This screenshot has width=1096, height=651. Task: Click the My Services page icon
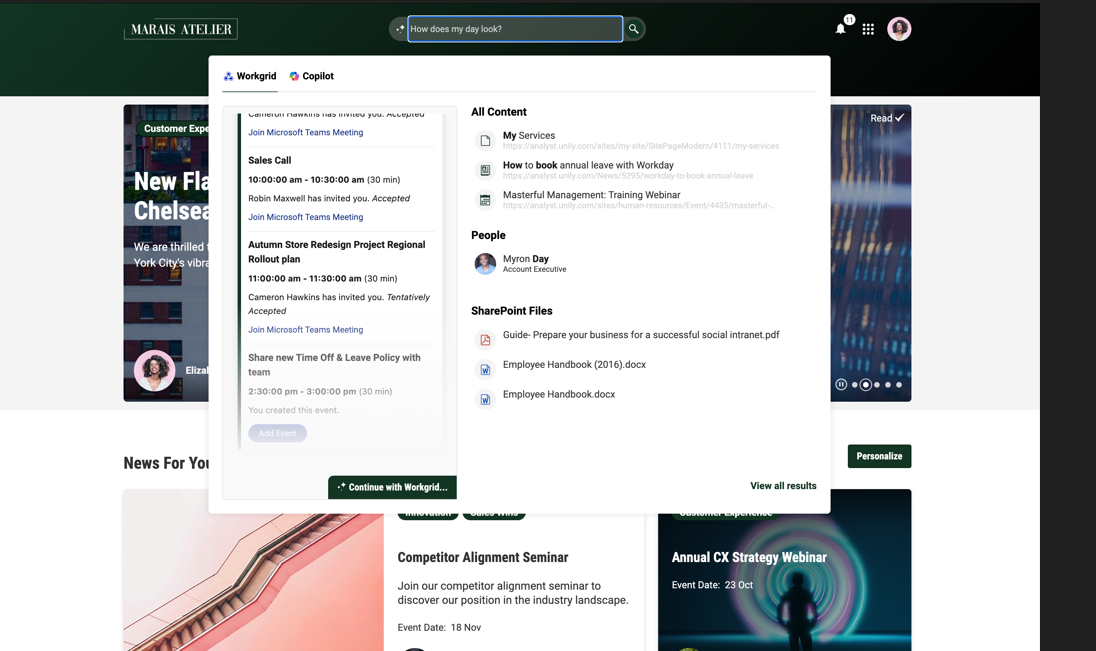[x=485, y=141]
